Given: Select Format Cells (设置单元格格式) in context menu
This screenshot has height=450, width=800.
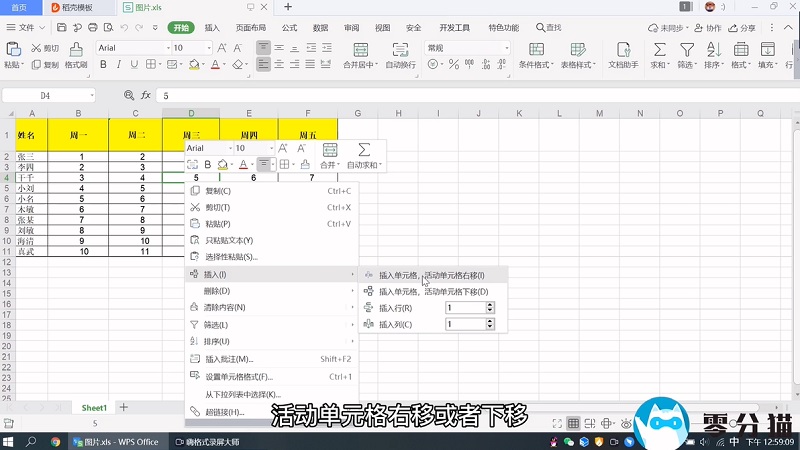Looking at the screenshot, I should 239,377.
